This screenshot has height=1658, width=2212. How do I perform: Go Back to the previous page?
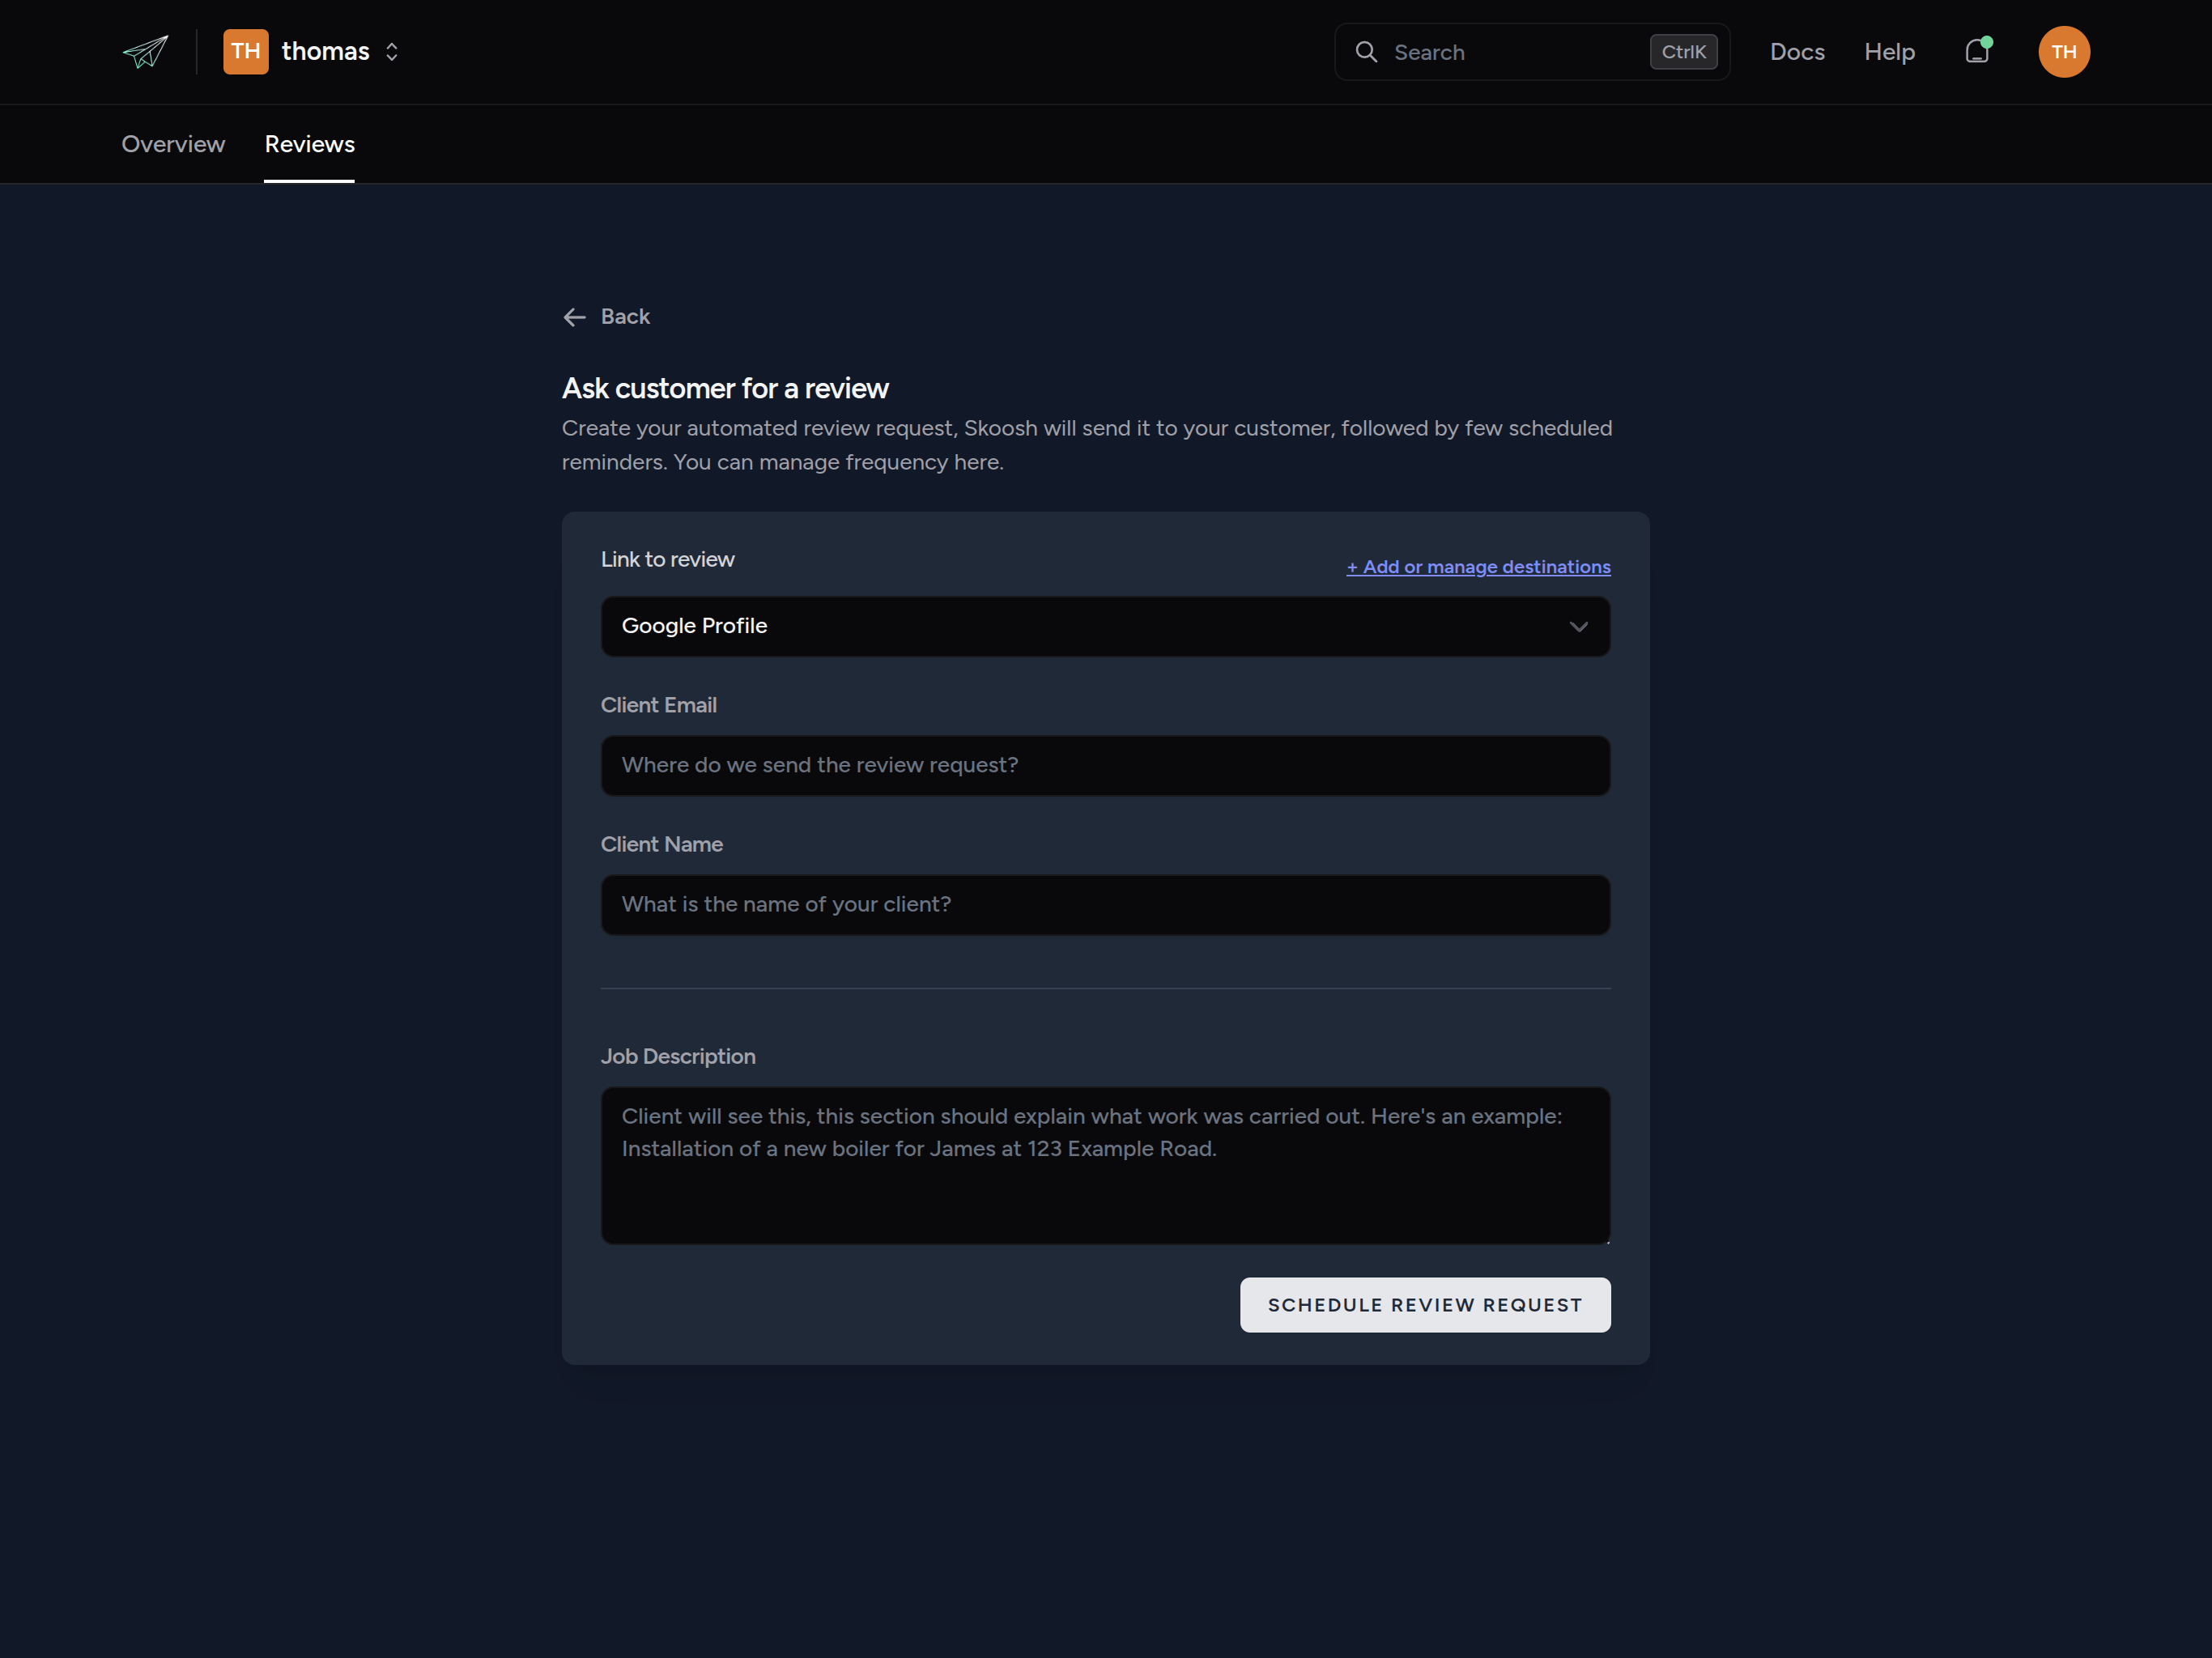tap(606, 317)
